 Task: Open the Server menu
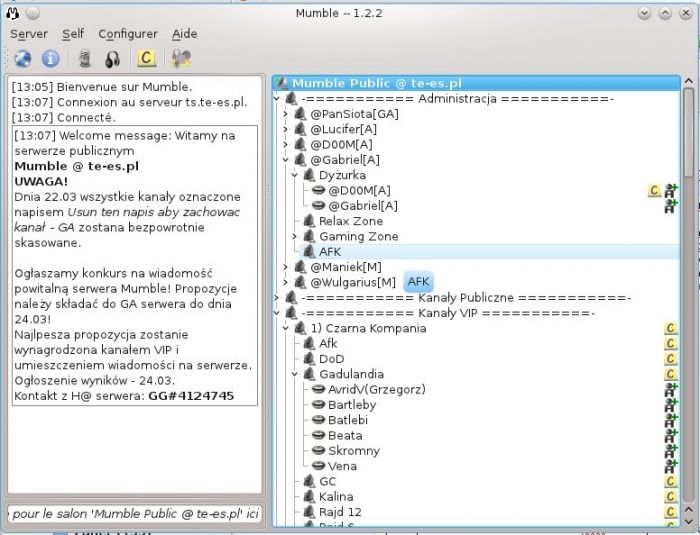click(29, 34)
